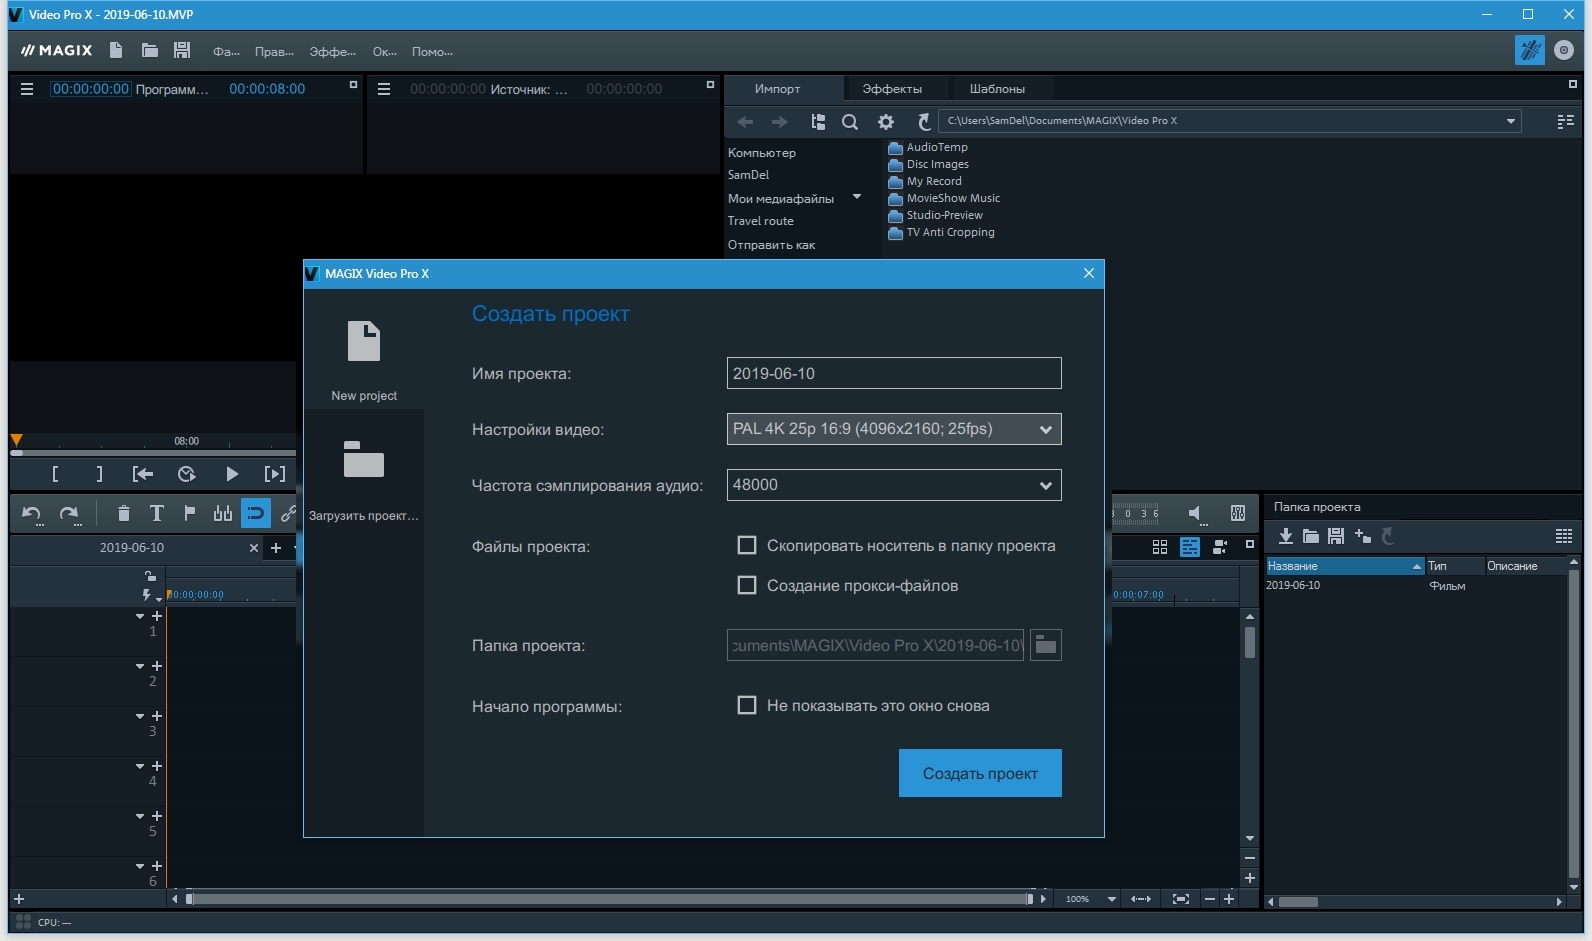Click the program monitor playhead marker
Screen dimensions: 1592x941
(16, 440)
